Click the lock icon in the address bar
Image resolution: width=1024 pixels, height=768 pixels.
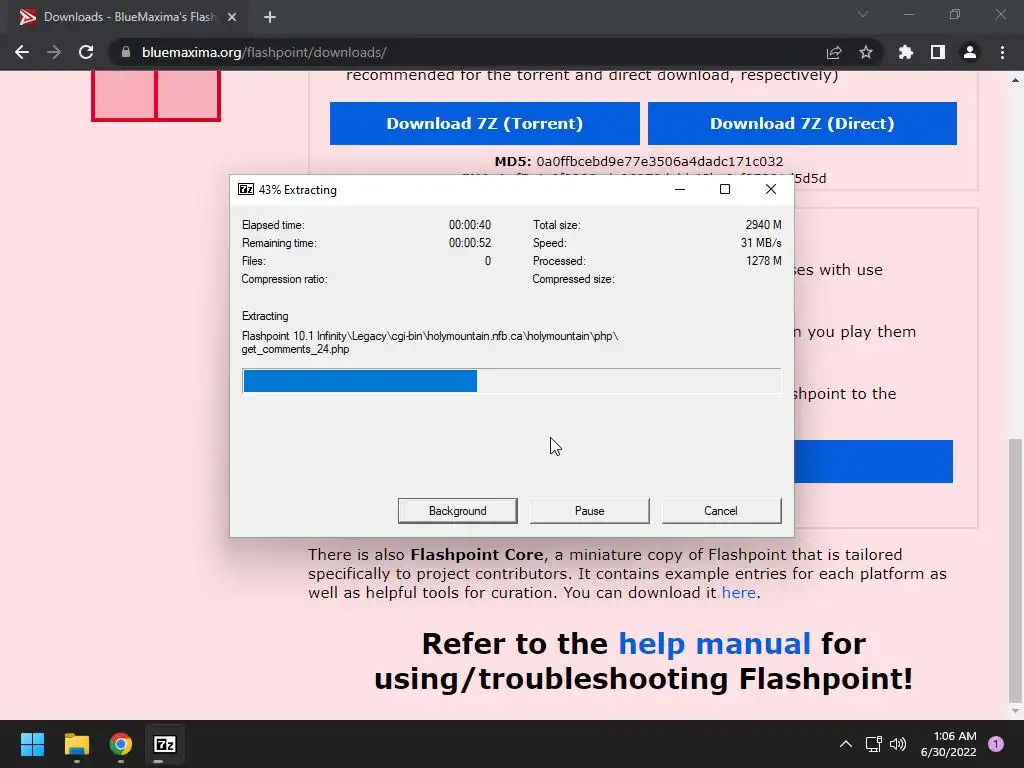point(126,52)
